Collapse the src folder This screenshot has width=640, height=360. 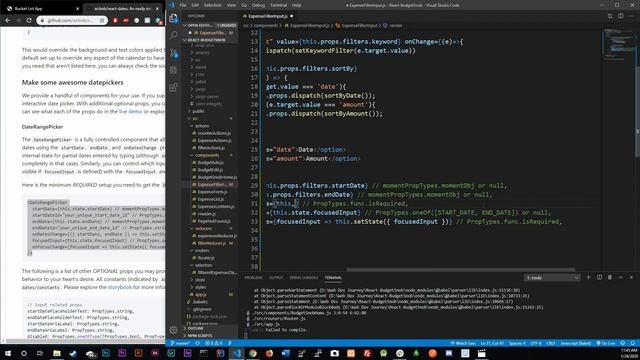click(x=195, y=118)
